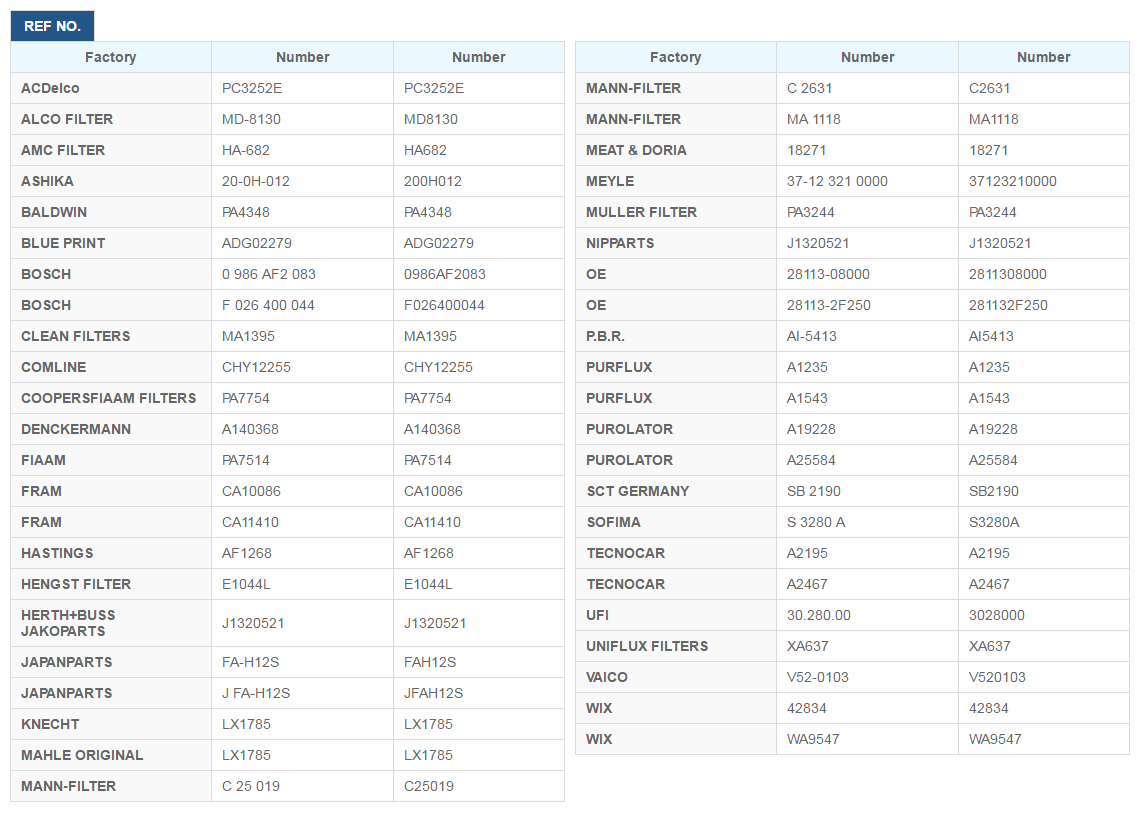The width and height of the screenshot is (1142, 813).
Task: Select the REF NO. tab
Action: click(x=52, y=26)
